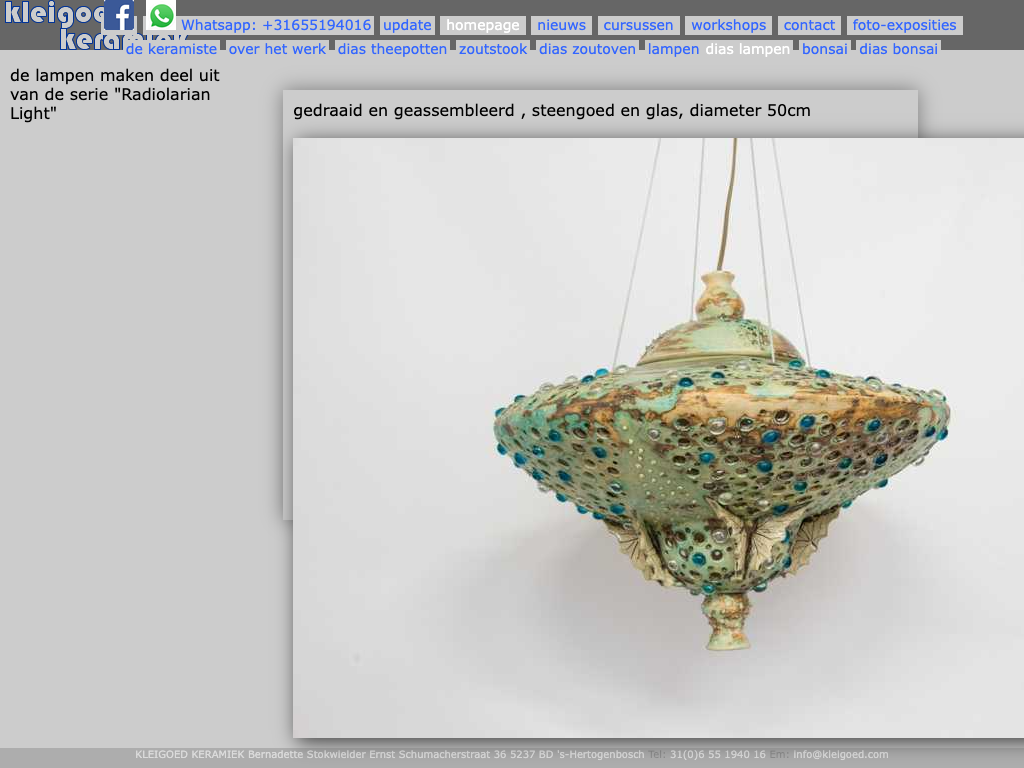Go to the lampen page
1024x768 pixels.
click(673, 49)
